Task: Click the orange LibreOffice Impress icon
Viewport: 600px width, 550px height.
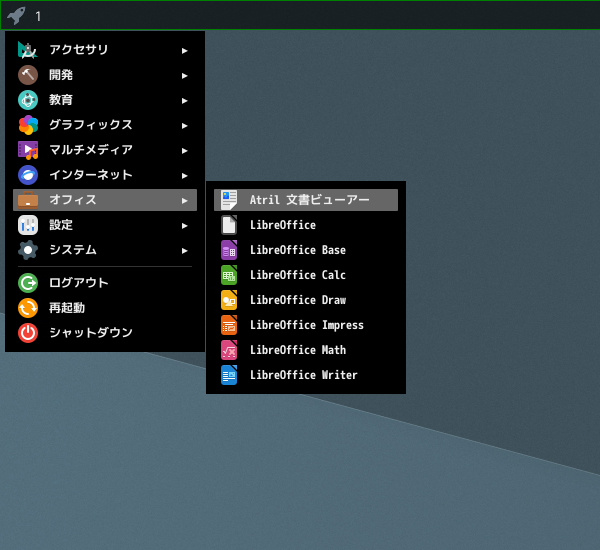Action: (229, 325)
